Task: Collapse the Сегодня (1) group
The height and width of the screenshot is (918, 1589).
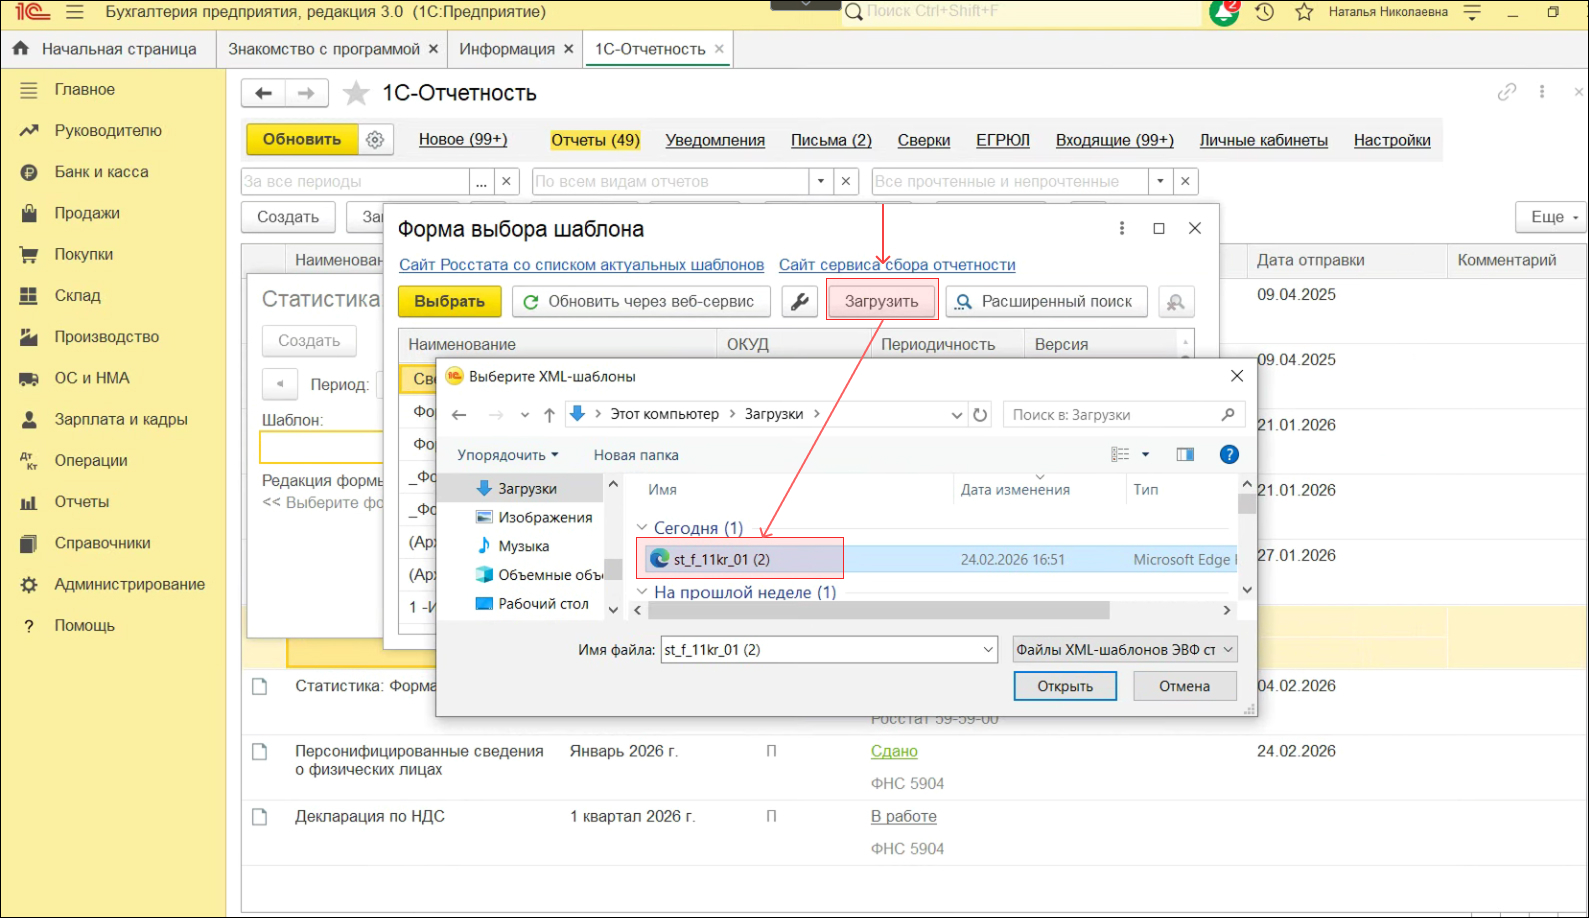Action: [x=642, y=528]
